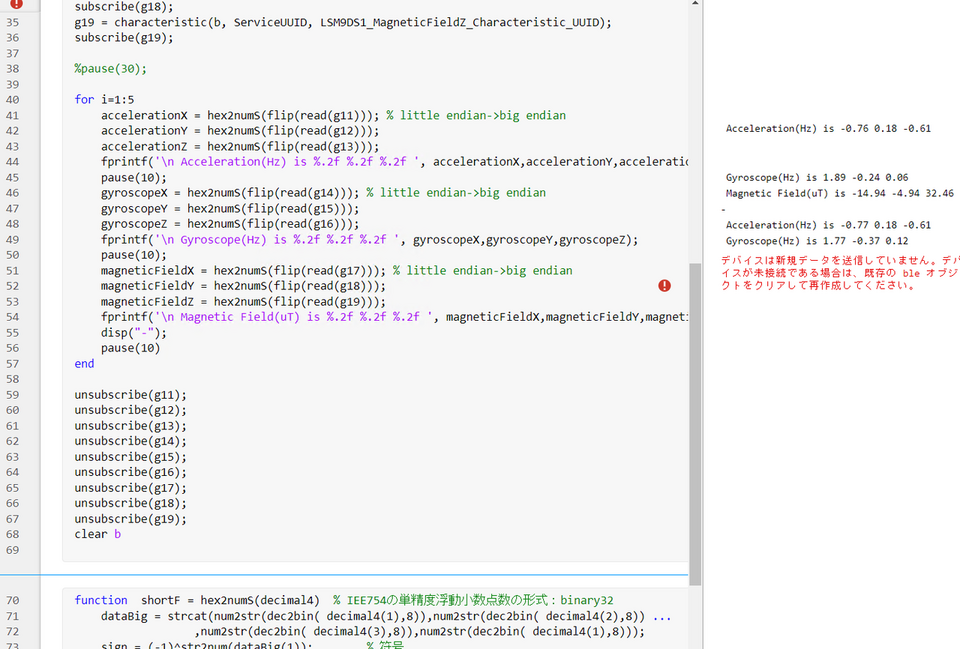Click the unsubscribe(g11) line

130,395
